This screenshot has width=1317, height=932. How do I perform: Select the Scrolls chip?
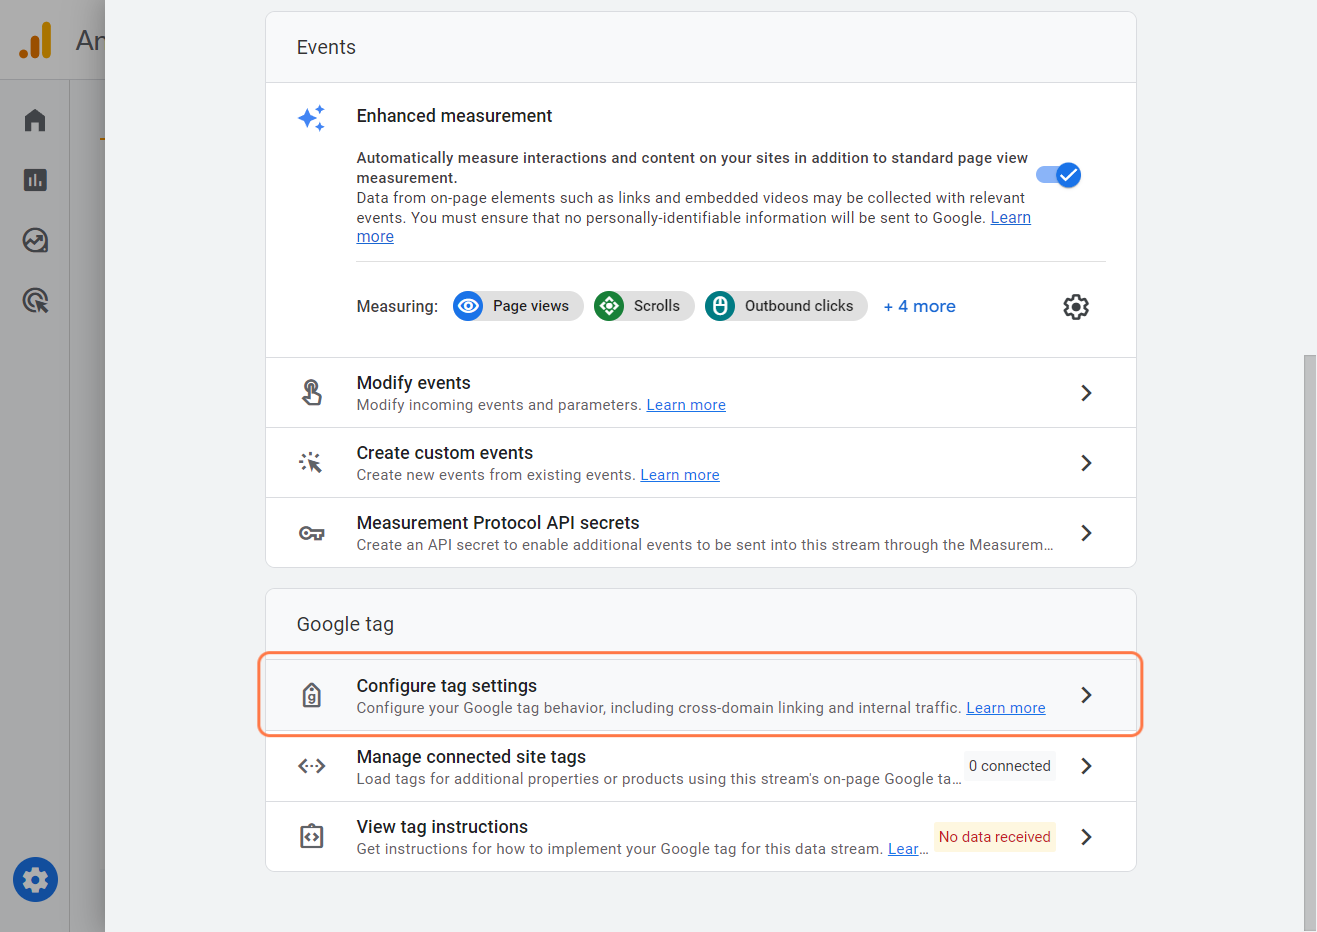click(644, 306)
